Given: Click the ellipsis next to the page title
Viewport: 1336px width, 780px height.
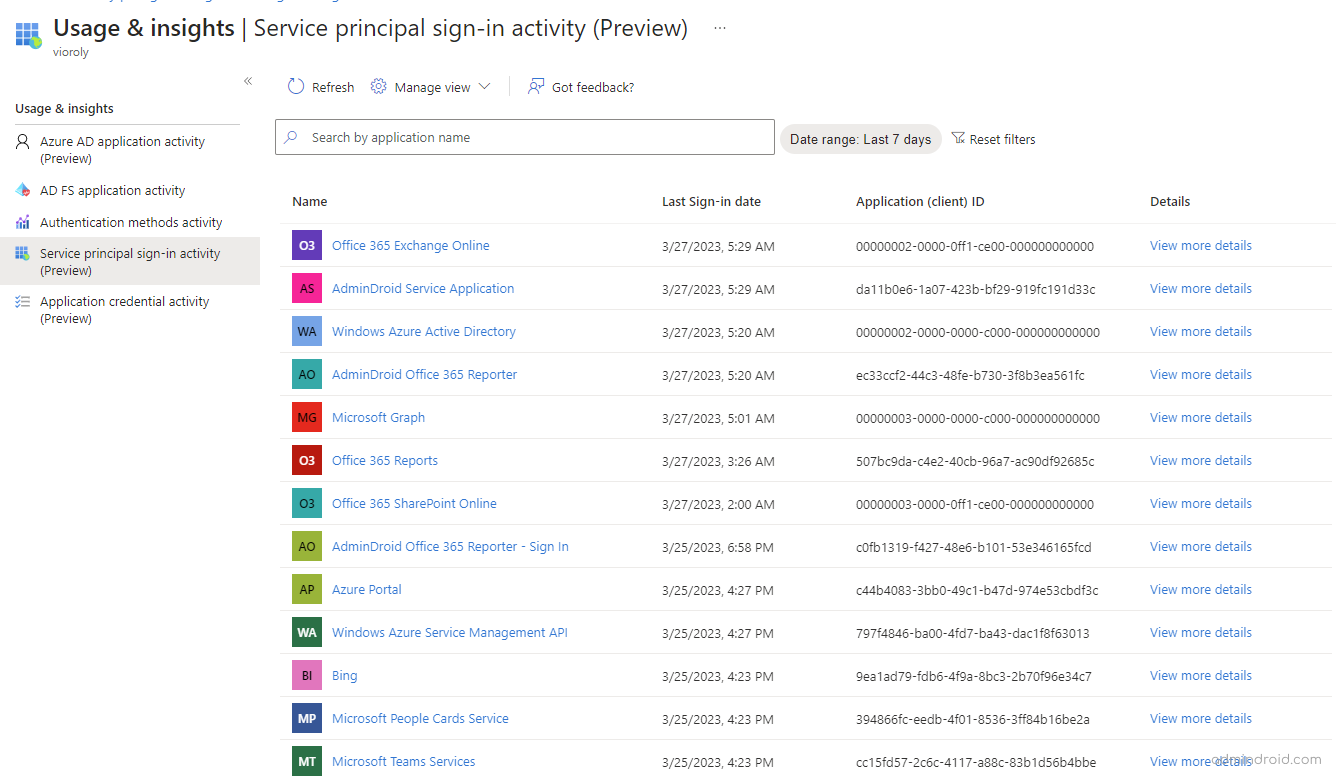Looking at the screenshot, I should point(720,28).
